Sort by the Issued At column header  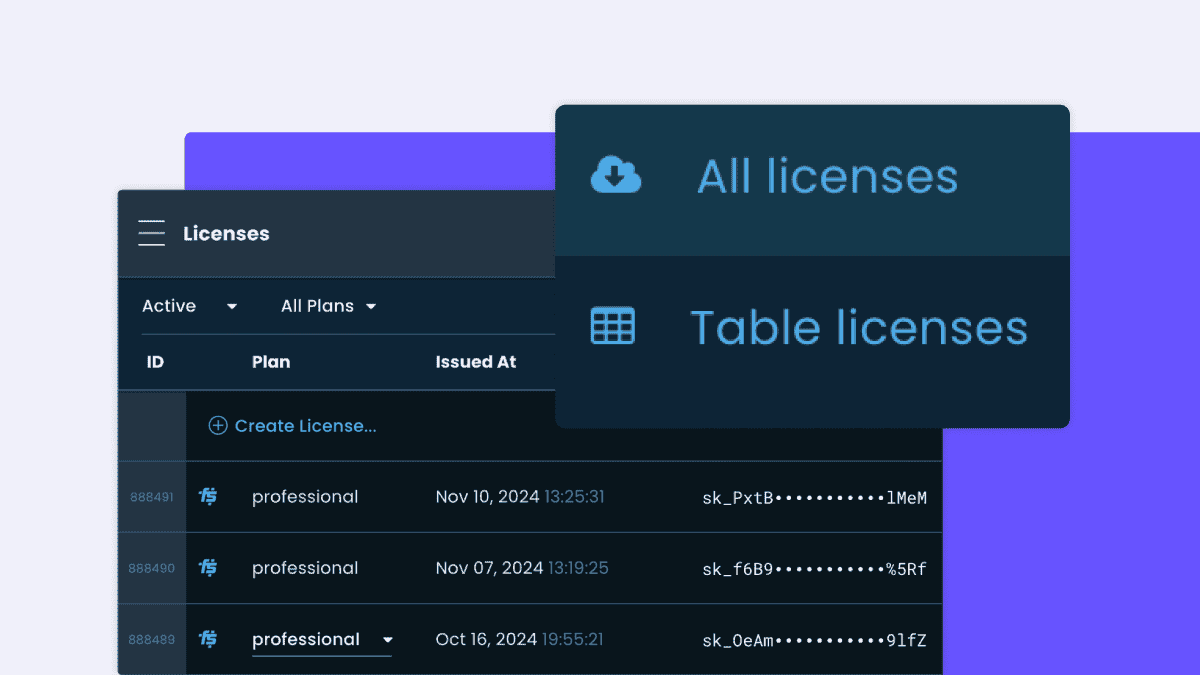476,362
